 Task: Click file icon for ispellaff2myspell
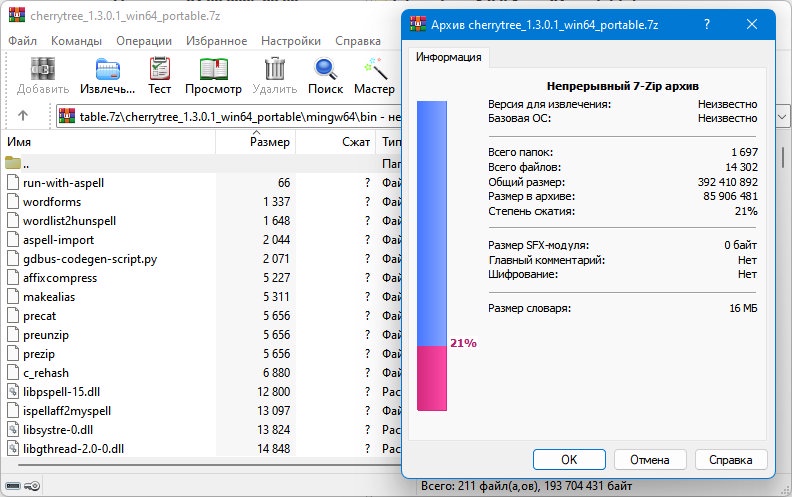13,411
